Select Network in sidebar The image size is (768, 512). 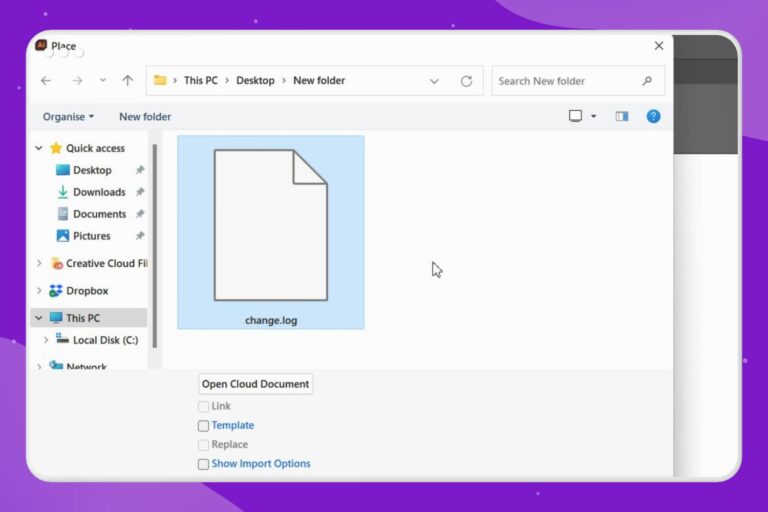pos(86,366)
